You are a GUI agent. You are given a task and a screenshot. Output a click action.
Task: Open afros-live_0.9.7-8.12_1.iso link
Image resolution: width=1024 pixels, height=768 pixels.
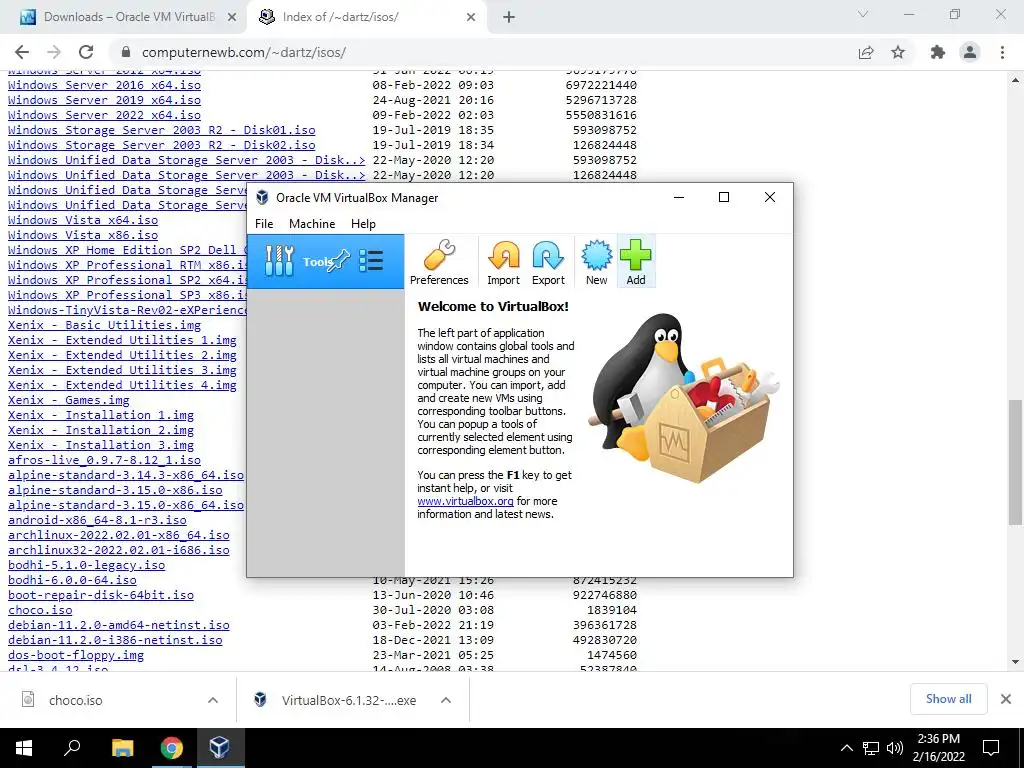tap(104, 460)
